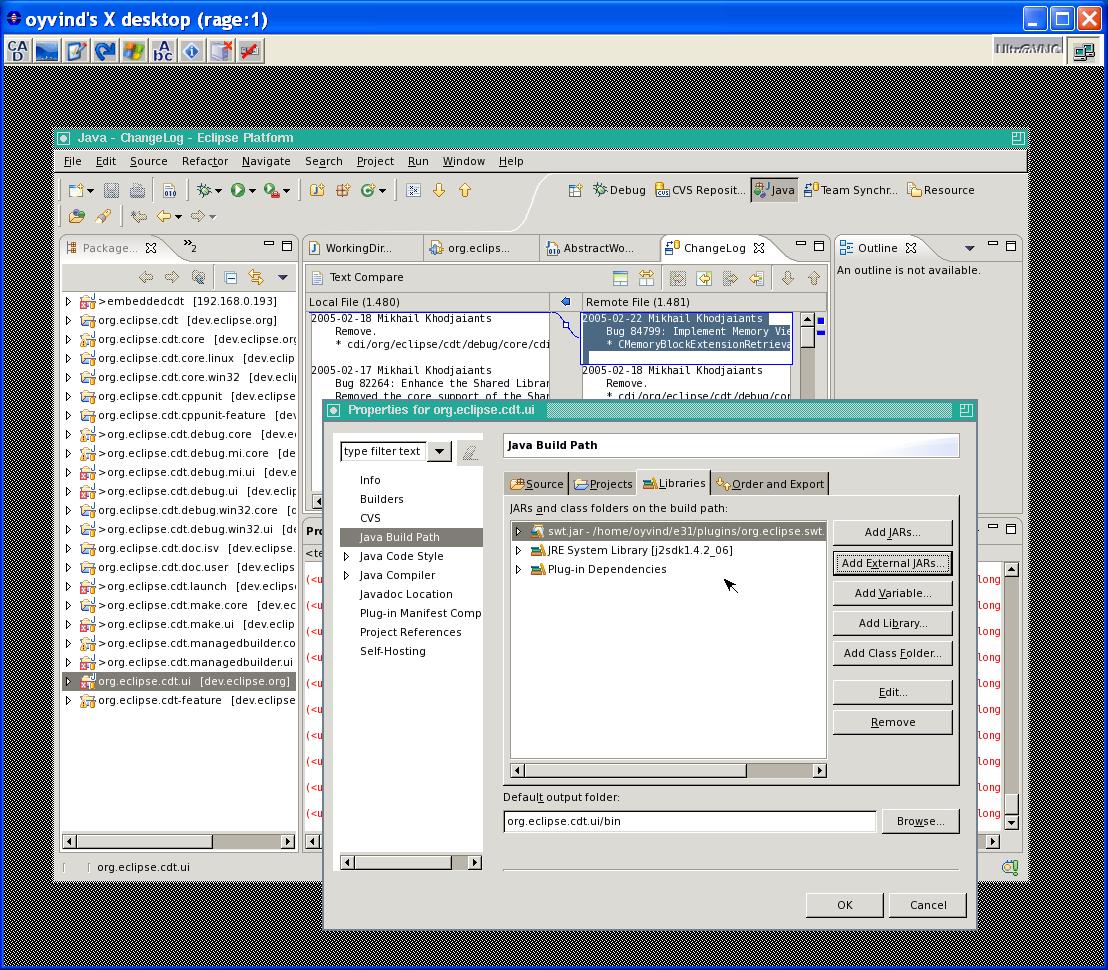This screenshot has width=1108, height=970.
Task: Expand the embeddedcdt project in Package Explorer
Action: pos(68,302)
